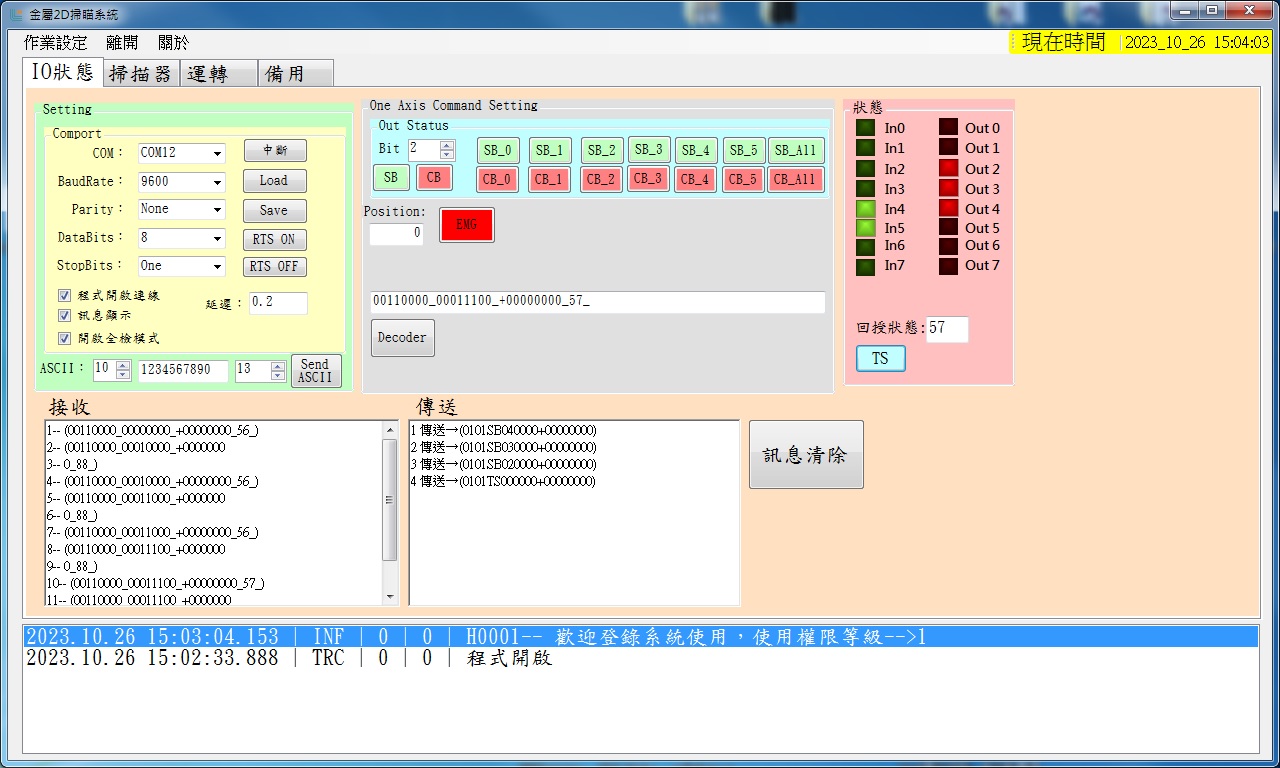
Task: Click the green SB button
Action: (x=391, y=178)
